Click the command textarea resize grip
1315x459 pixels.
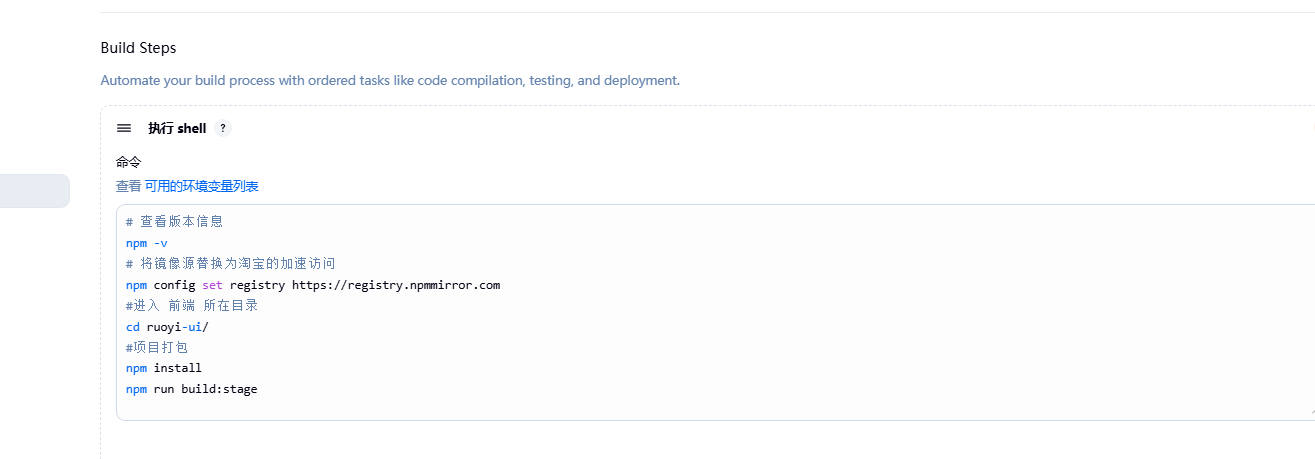1310,411
